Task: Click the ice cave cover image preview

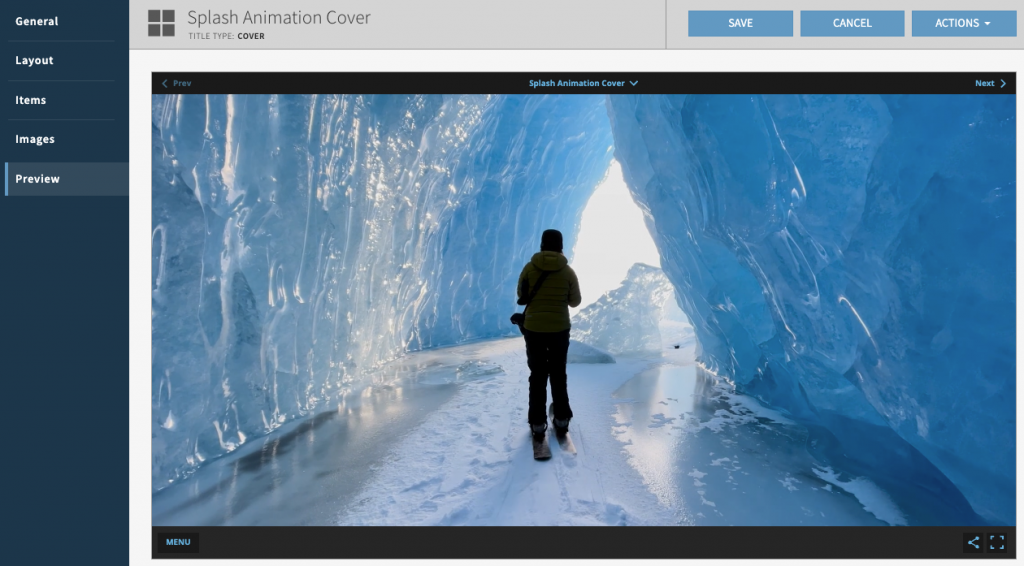Action: 584,310
